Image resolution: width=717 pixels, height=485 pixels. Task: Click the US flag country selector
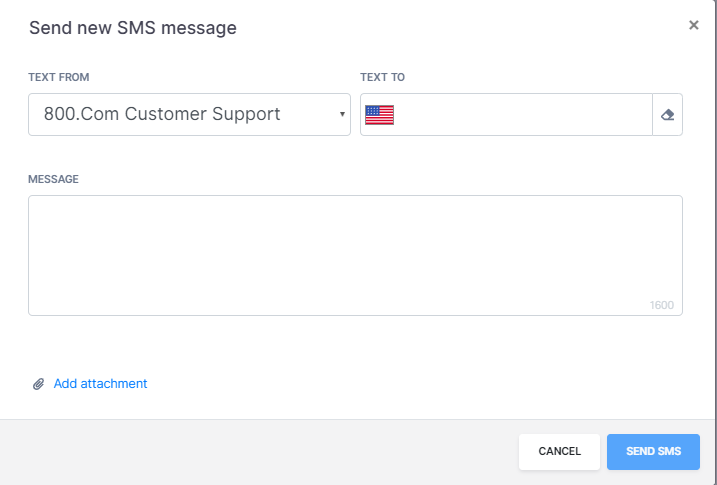tap(379, 115)
